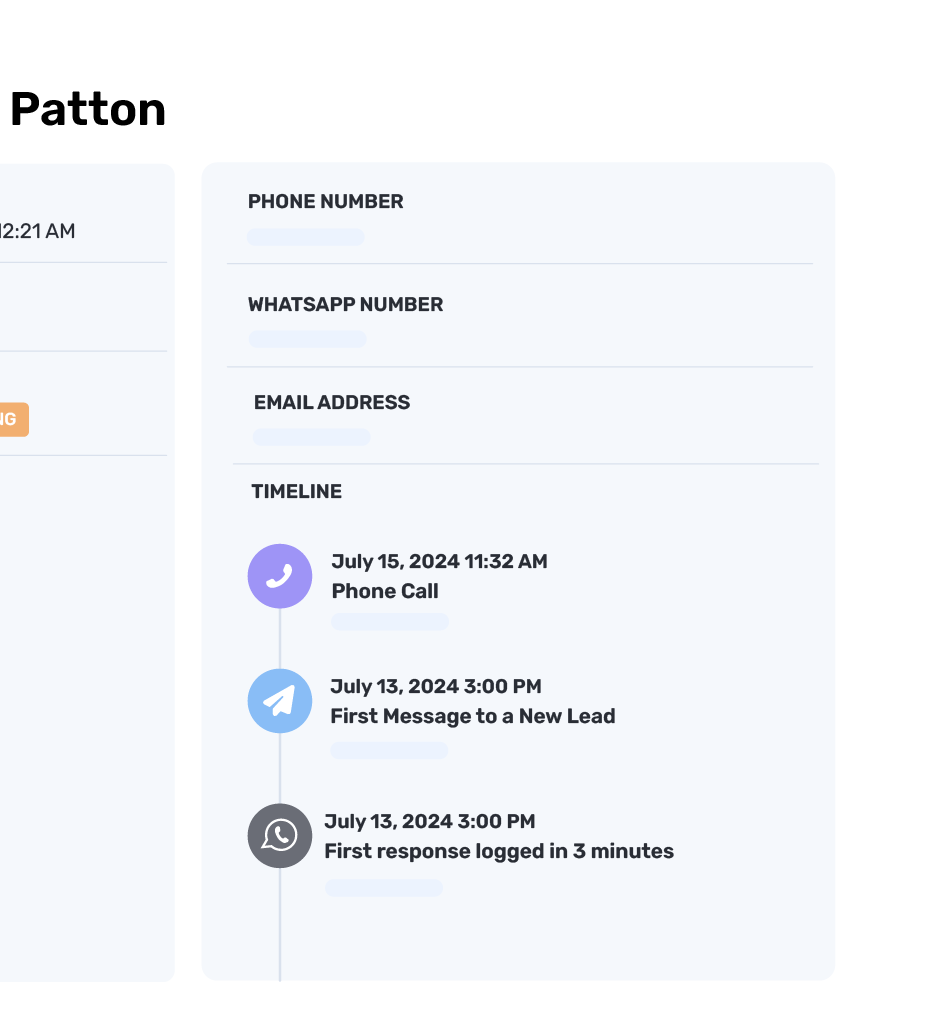The height and width of the screenshot is (1022, 934).
Task: Click the blue paper plane message icon
Action: click(x=280, y=701)
